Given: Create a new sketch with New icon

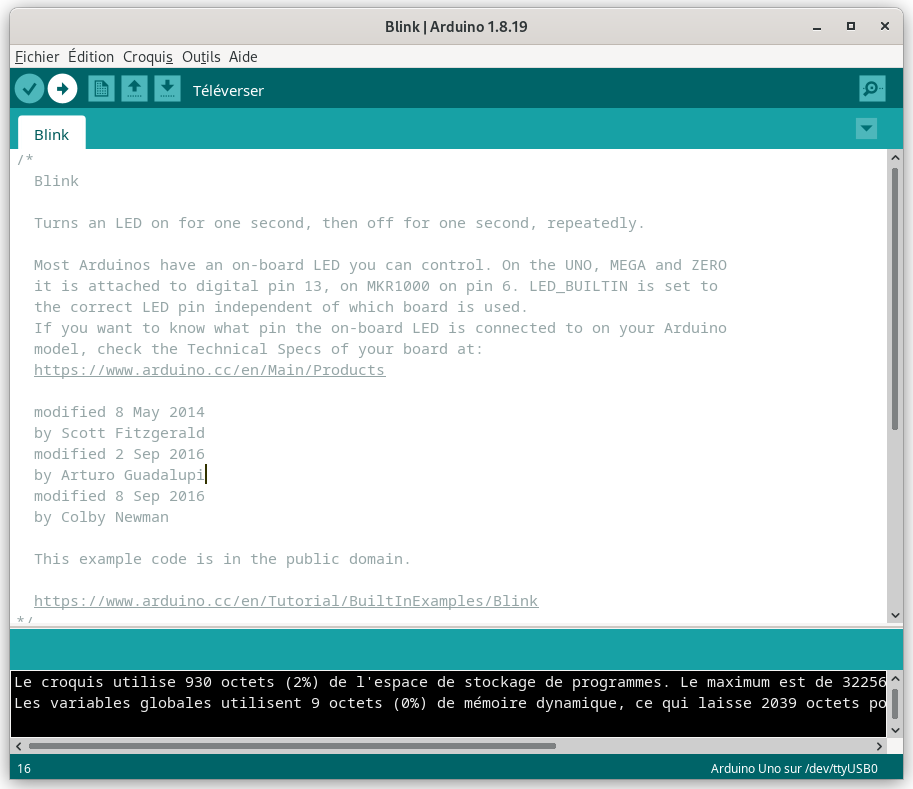Looking at the screenshot, I should pyautogui.click(x=101, y=89).
